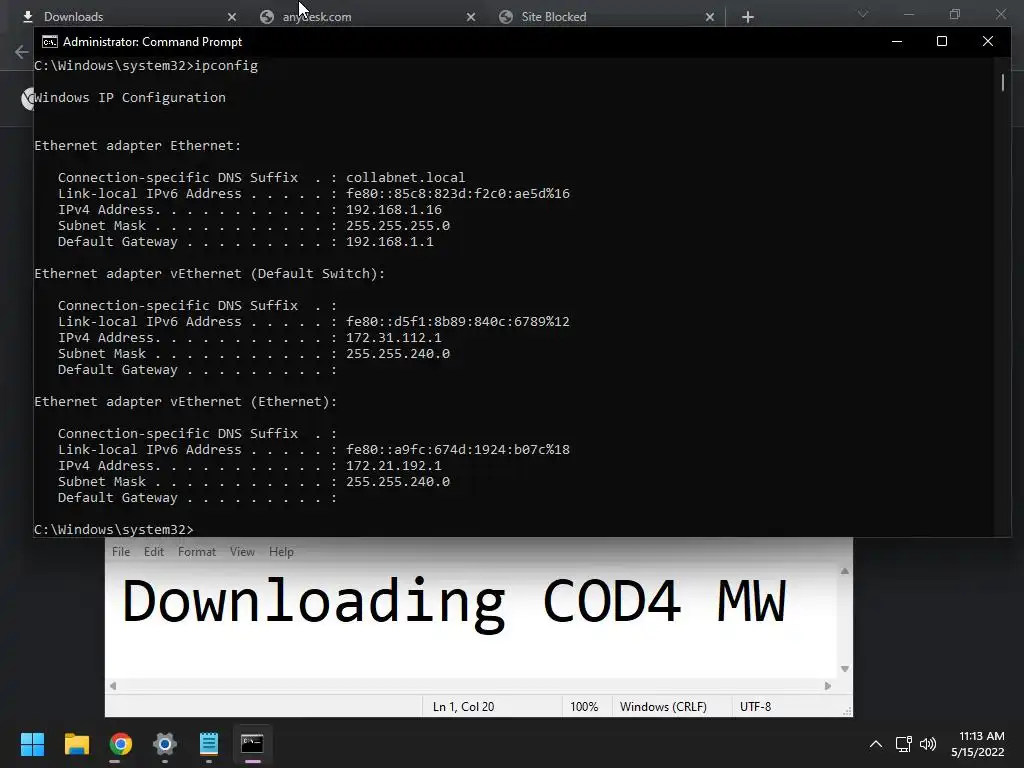Image resolution: width=1024 pixels, height=768 pixels.
Task: Close the Downloads browser tab
Action: [x=232, y=17]
